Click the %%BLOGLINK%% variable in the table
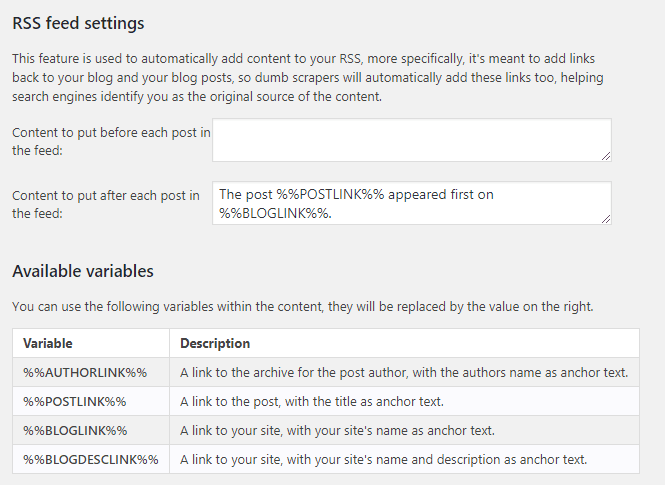 click(75, 430)
